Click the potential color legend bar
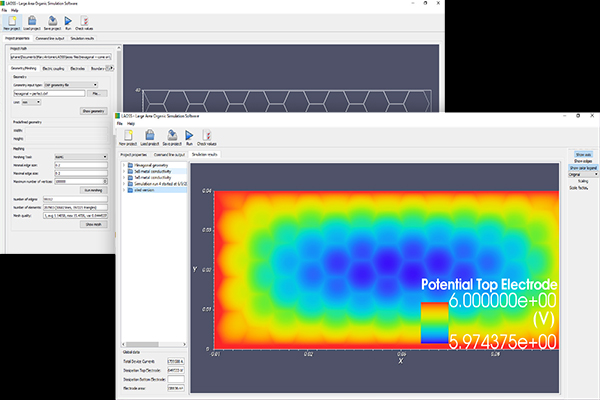Viewport: 600px width, 400px height. tap(435, 323)
